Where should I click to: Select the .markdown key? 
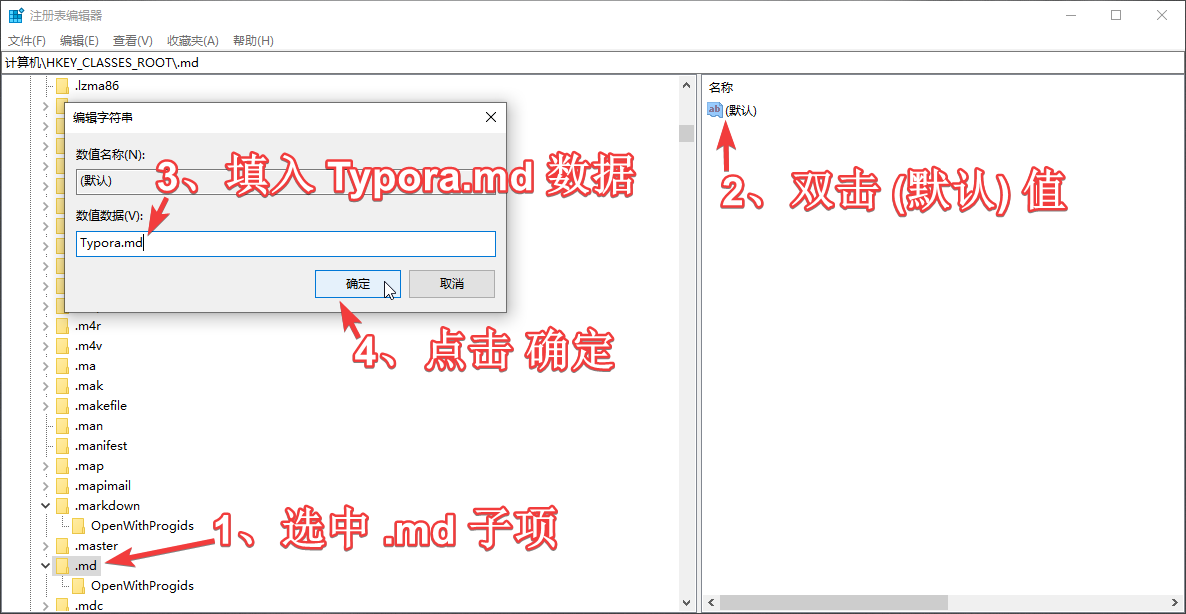click(x=107, y=506)
